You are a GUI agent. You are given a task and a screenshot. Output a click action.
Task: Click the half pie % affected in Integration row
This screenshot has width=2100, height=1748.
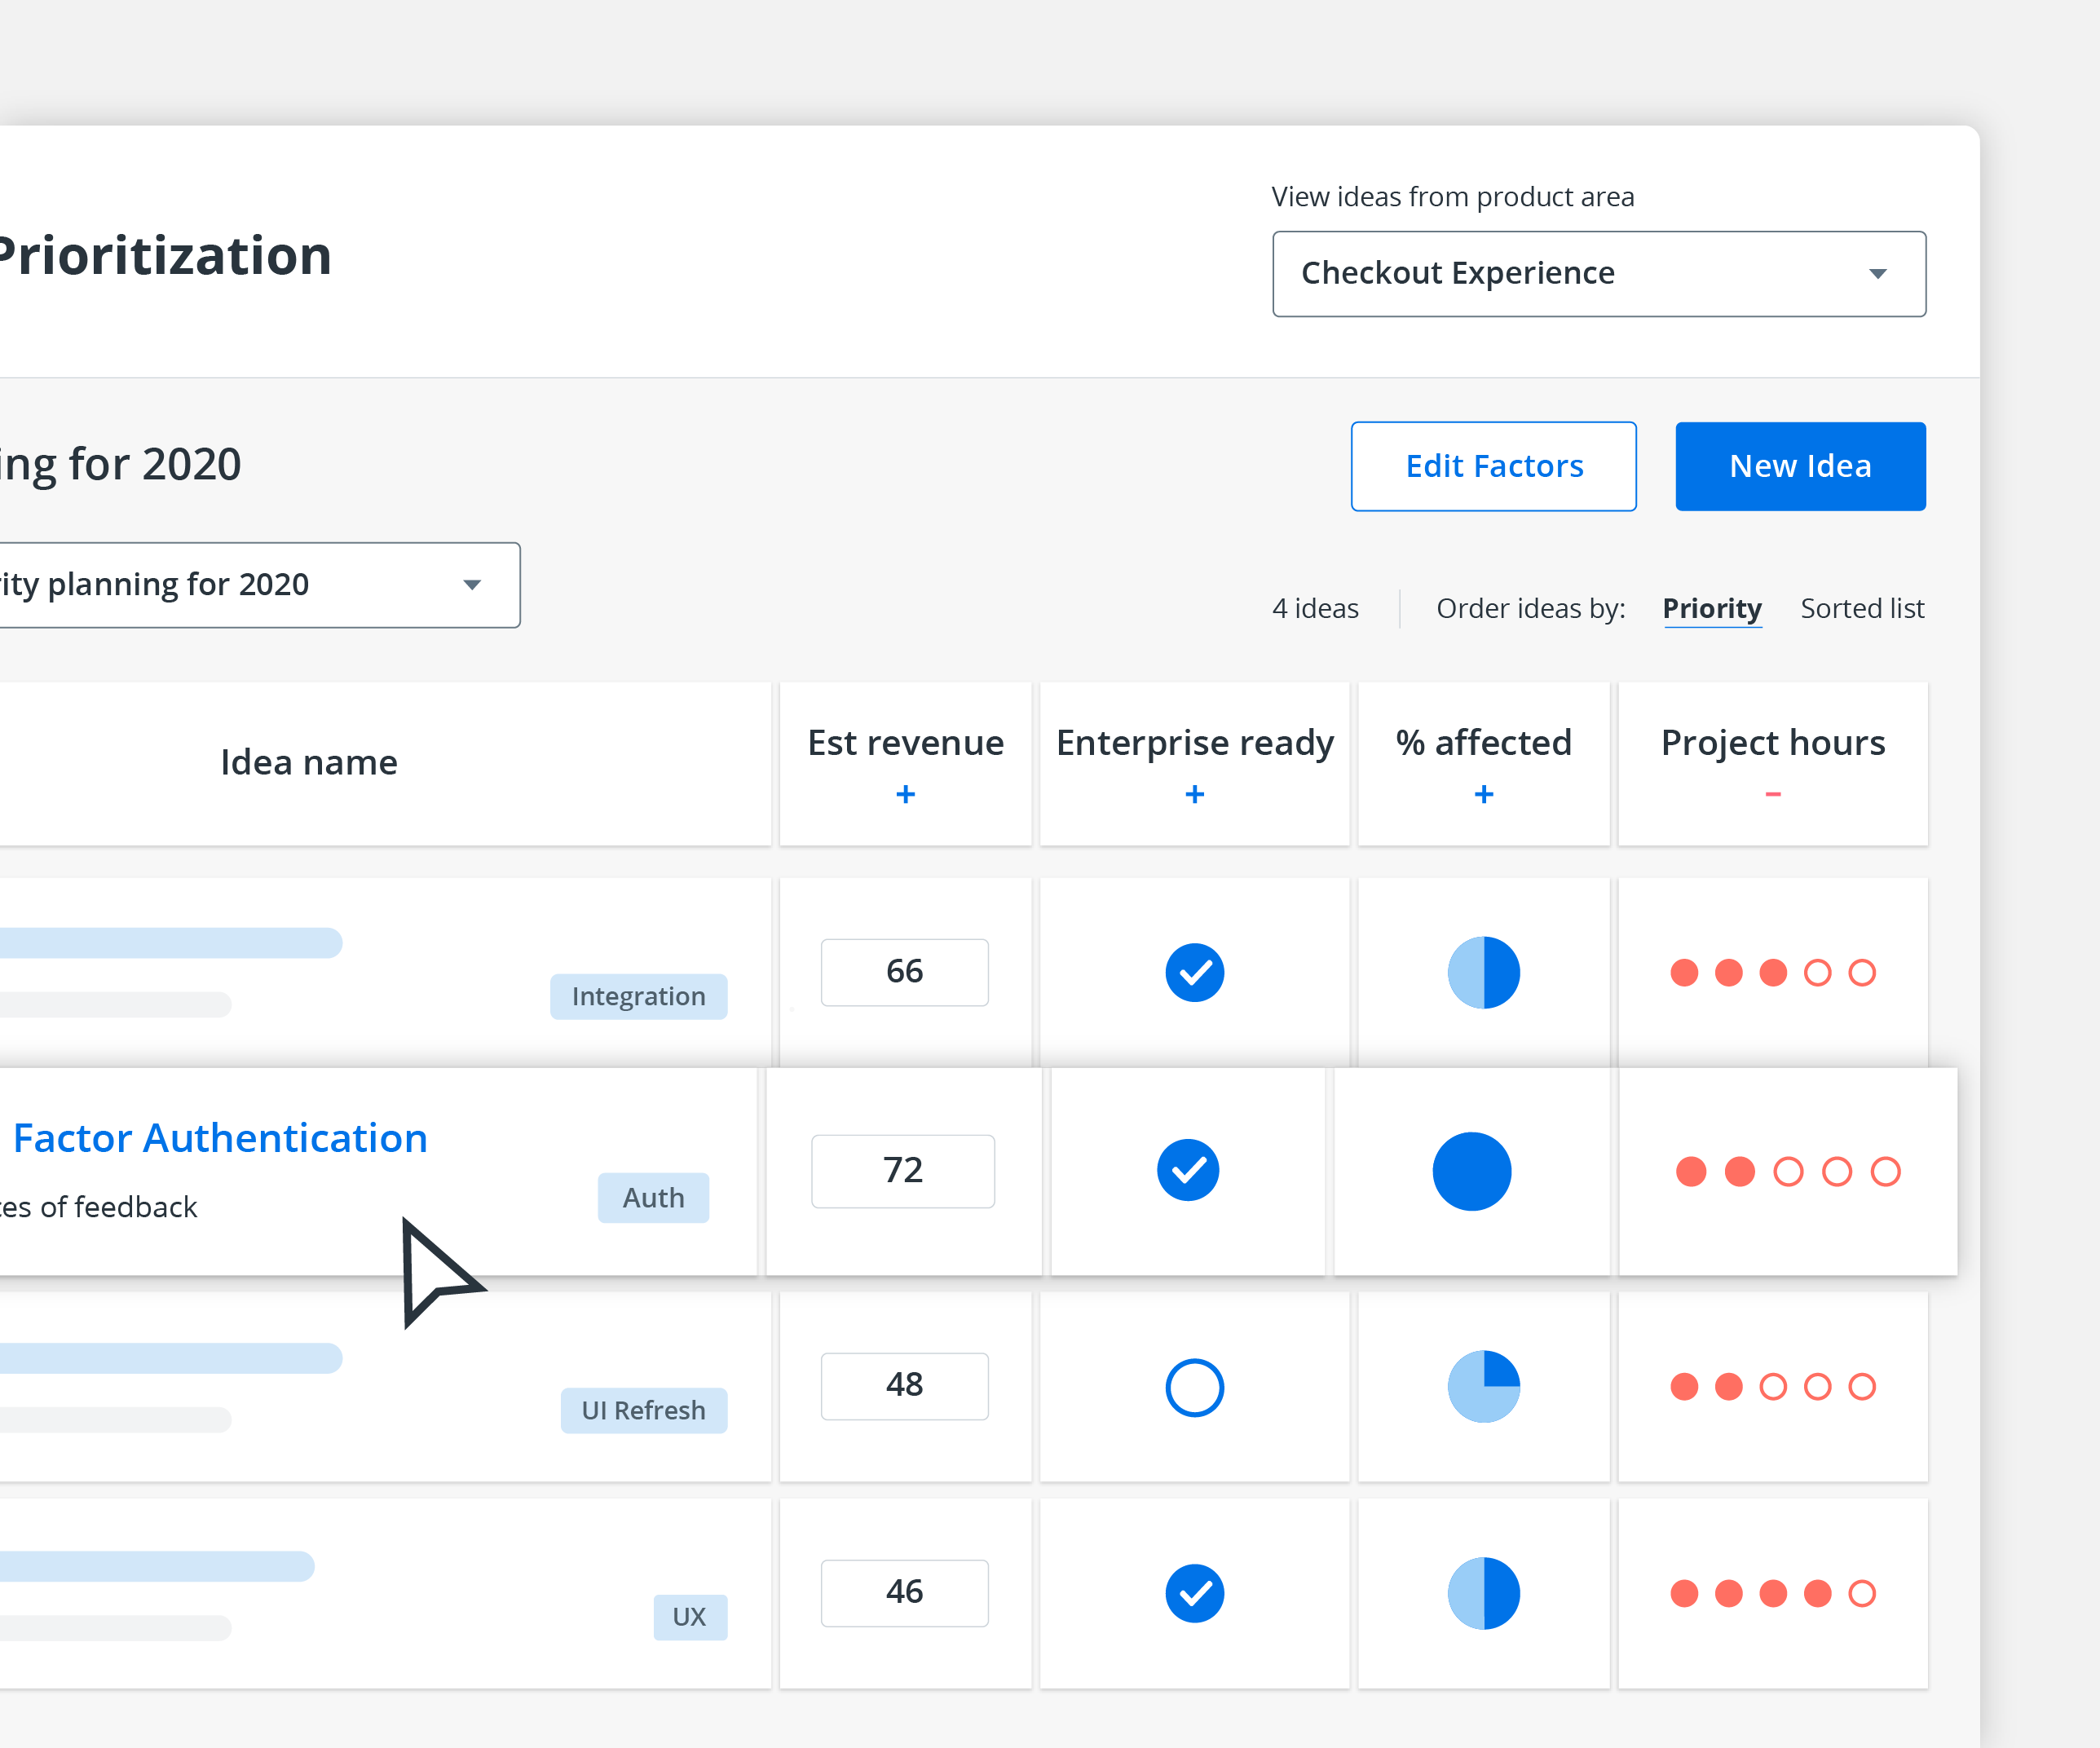click(x=1484, y=972)
